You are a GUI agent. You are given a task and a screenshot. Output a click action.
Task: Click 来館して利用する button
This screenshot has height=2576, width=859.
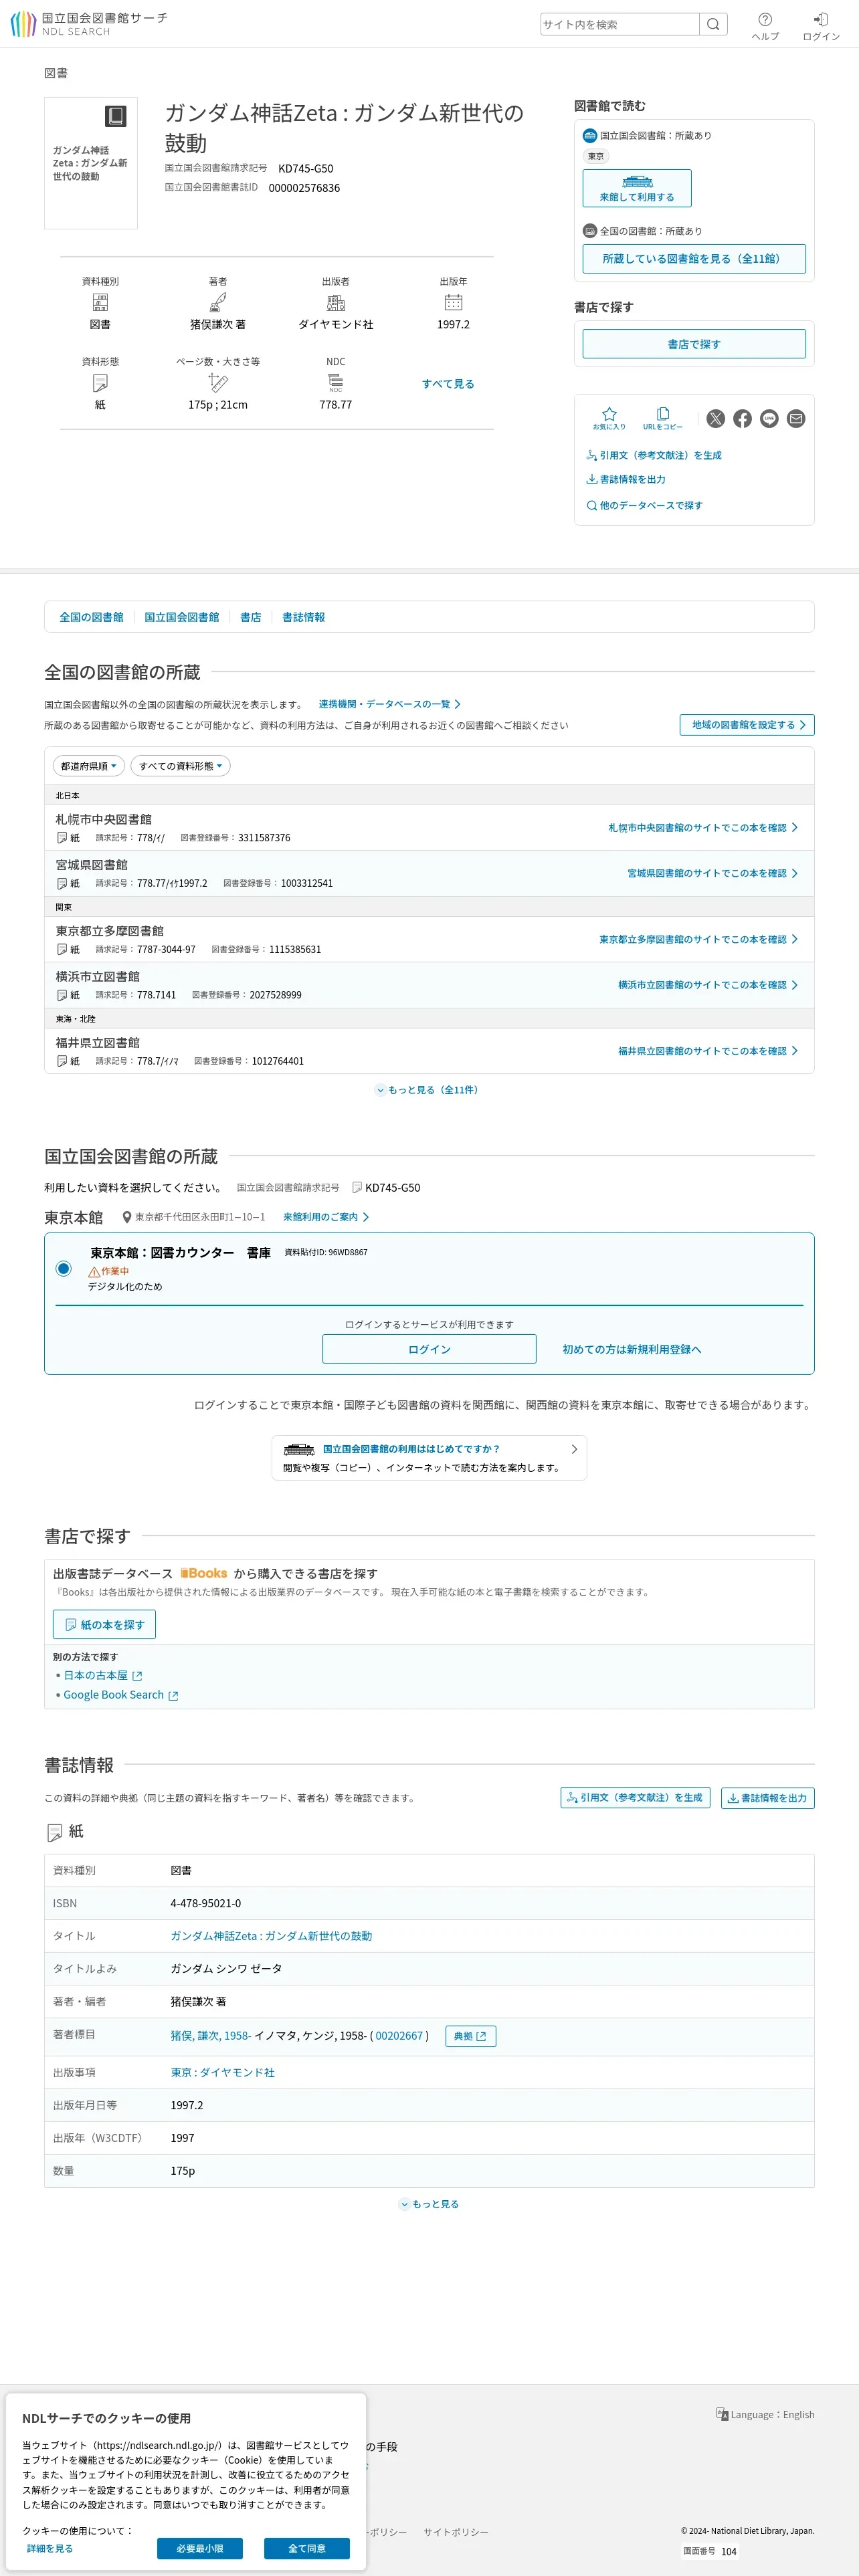click(637, 188)
